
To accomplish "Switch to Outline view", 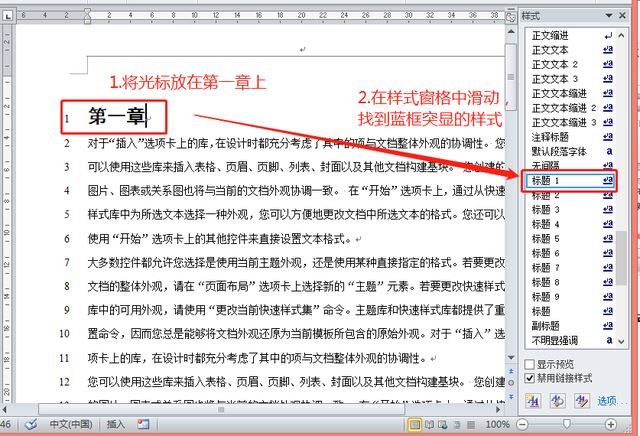I will click(x=457, y=425).
